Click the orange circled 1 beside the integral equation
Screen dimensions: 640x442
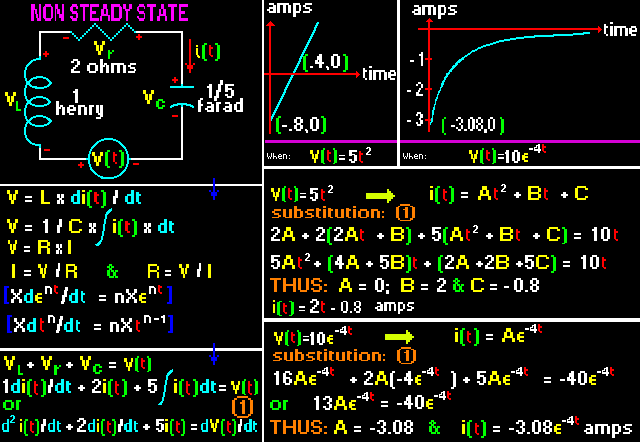click(x=242, y=406)
